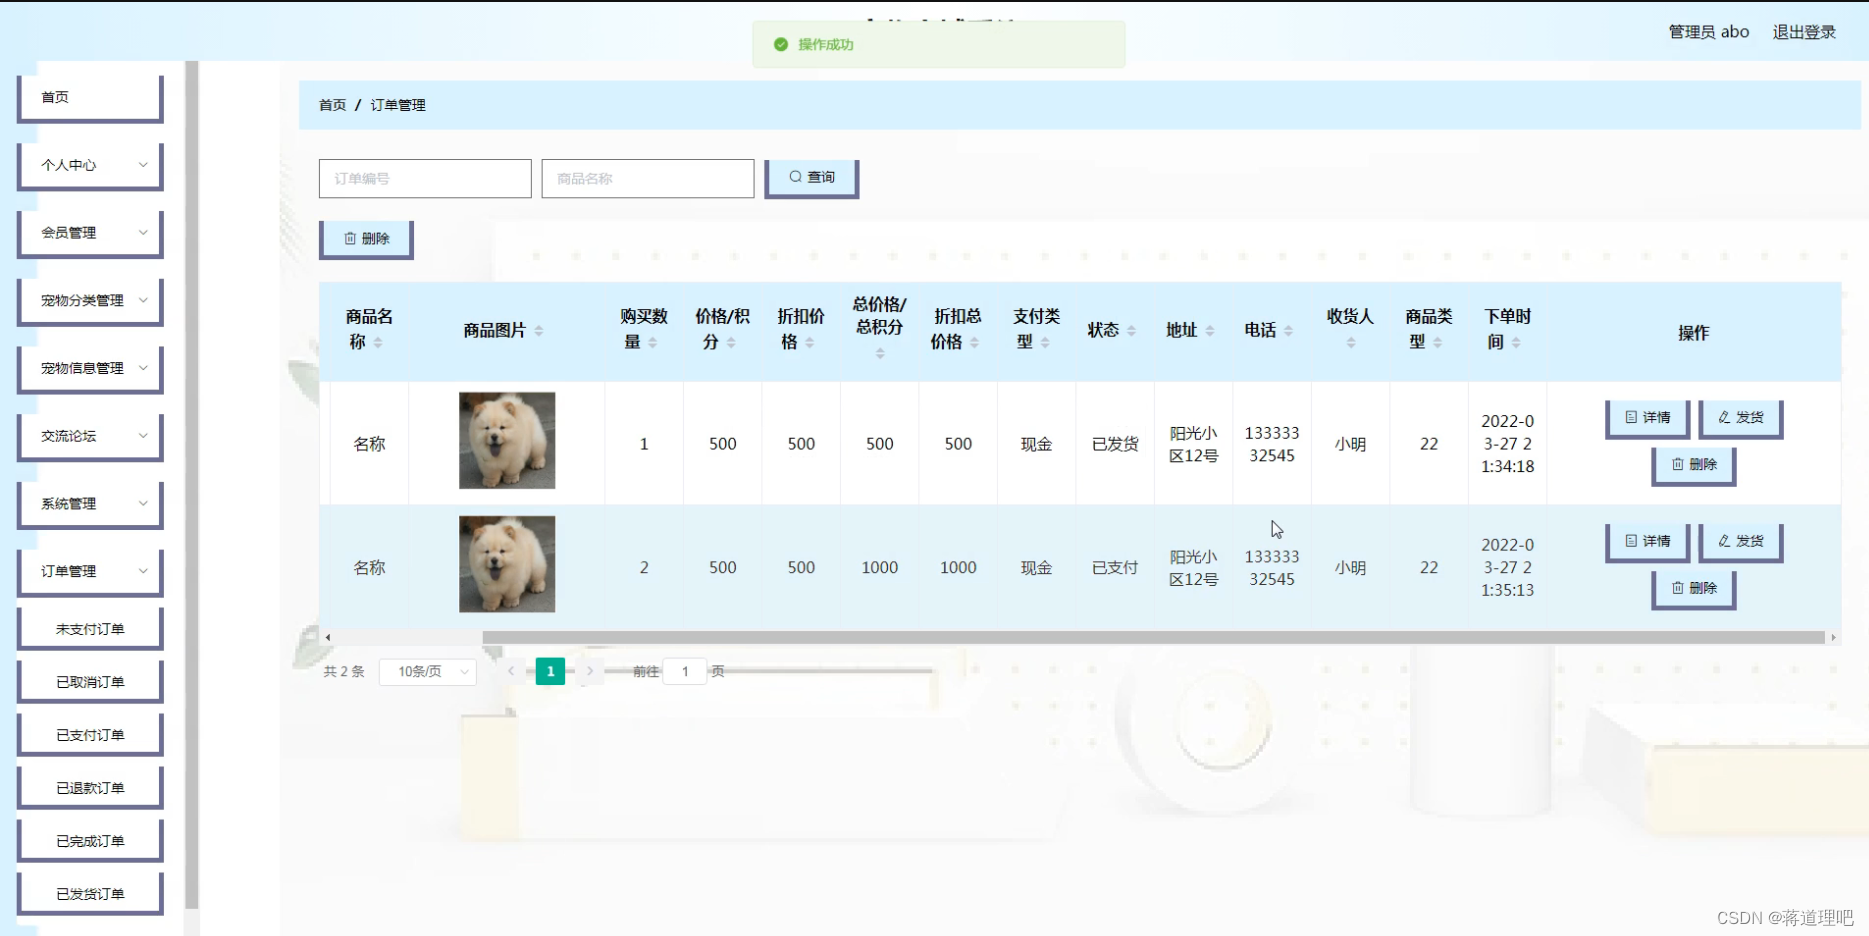Image resolution: width=1869 pixels, height=936 pixels.
Task: Expand the 个人中心 sidebar menu
Action: point(90,165)
